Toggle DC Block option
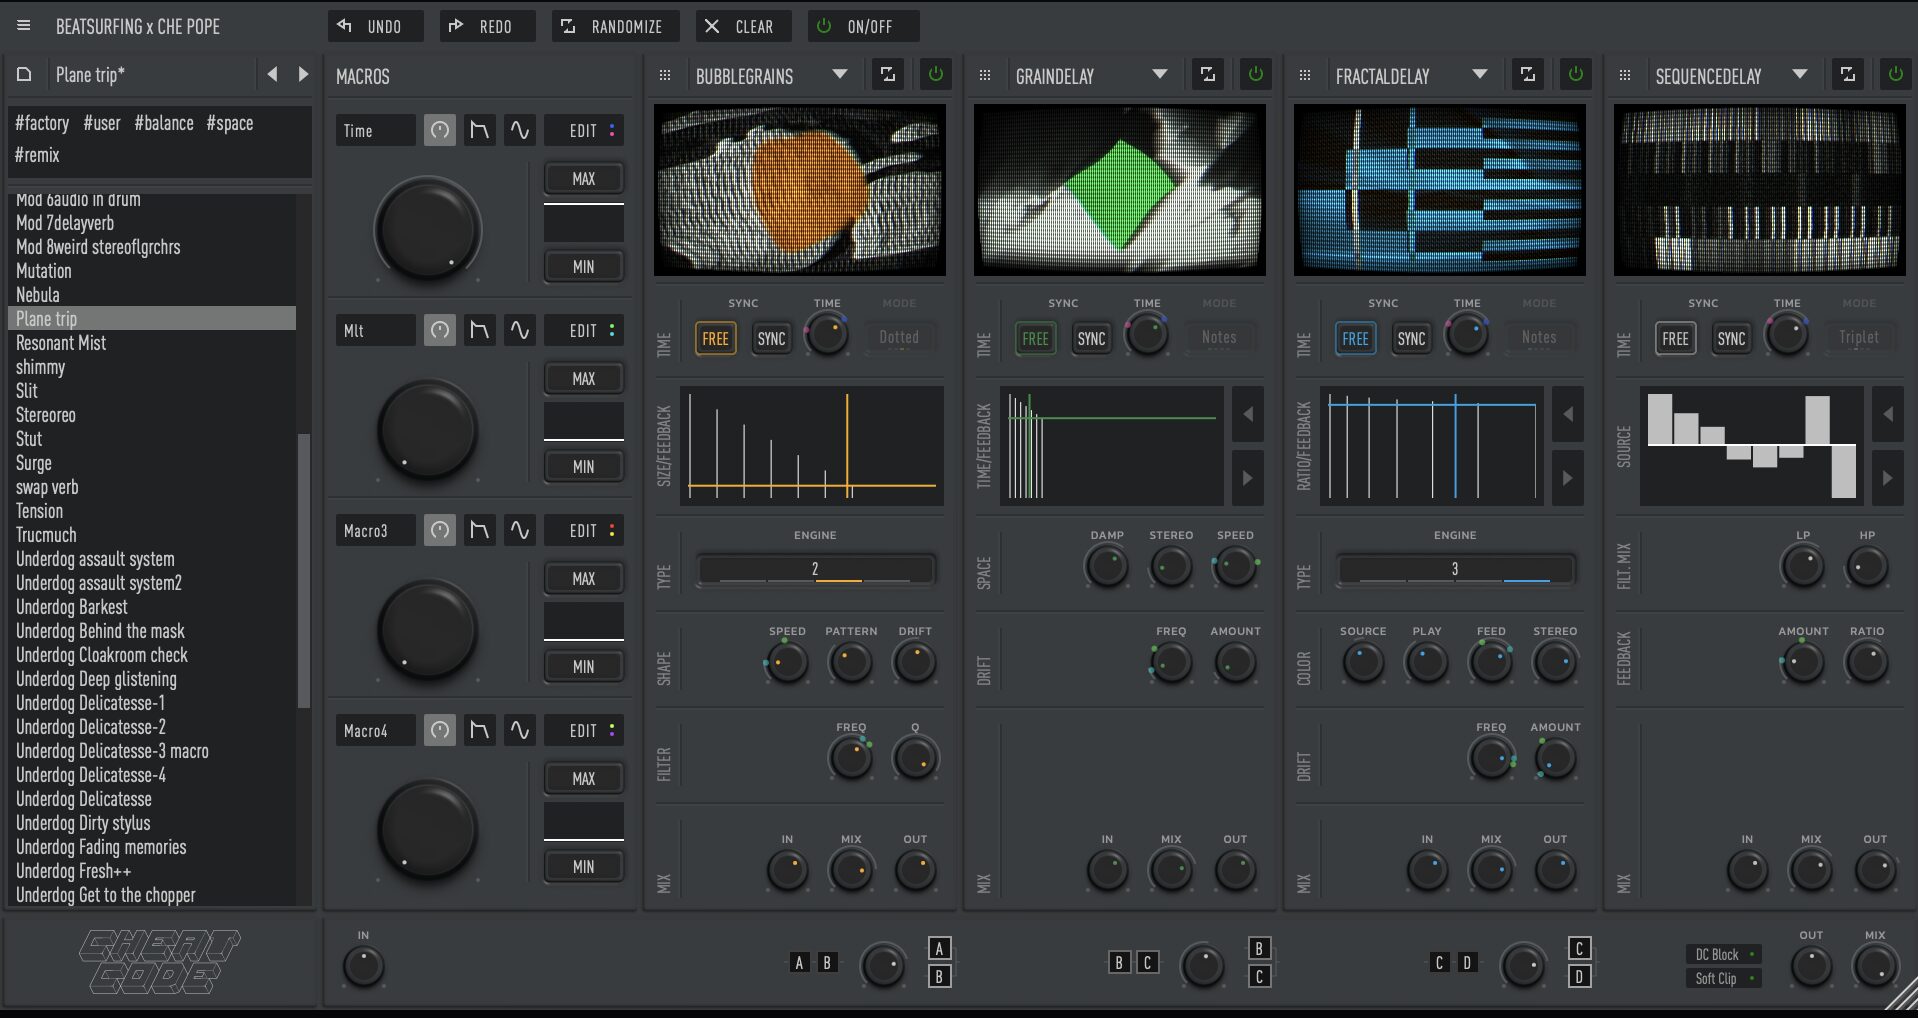The image size is (1918, 1018). click(x=1724, y=954)
